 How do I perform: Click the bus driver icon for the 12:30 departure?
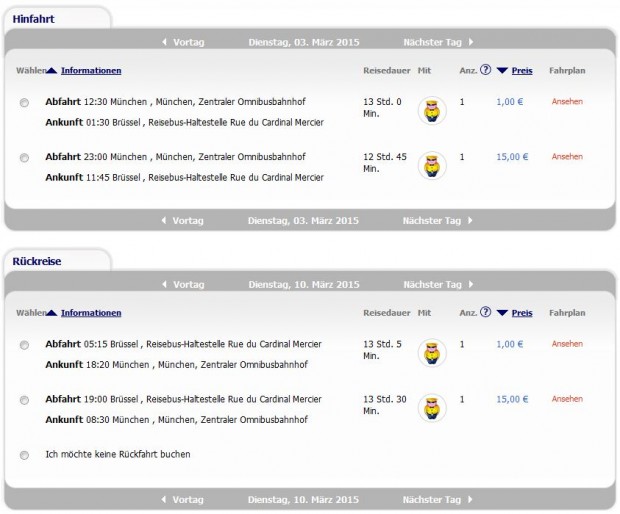click(432, 110)
